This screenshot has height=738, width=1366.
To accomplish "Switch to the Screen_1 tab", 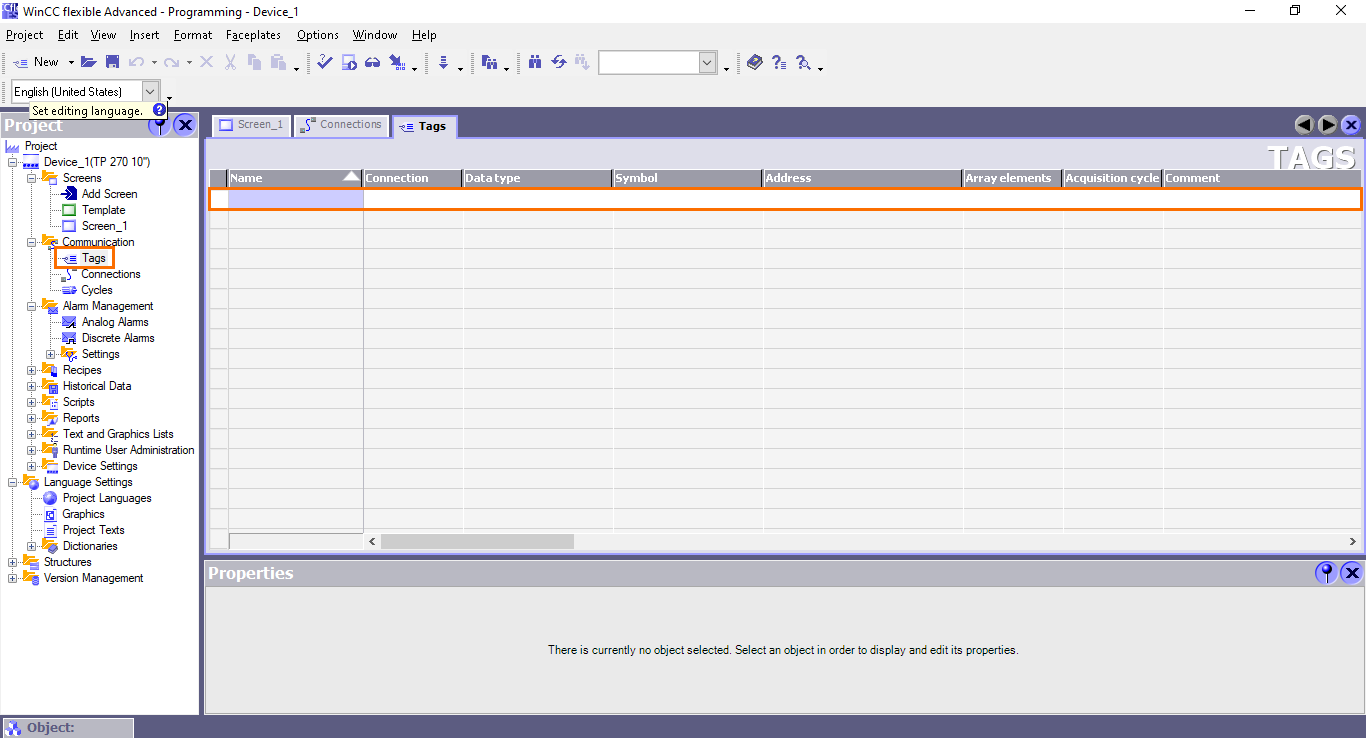I will click(251, 125).
